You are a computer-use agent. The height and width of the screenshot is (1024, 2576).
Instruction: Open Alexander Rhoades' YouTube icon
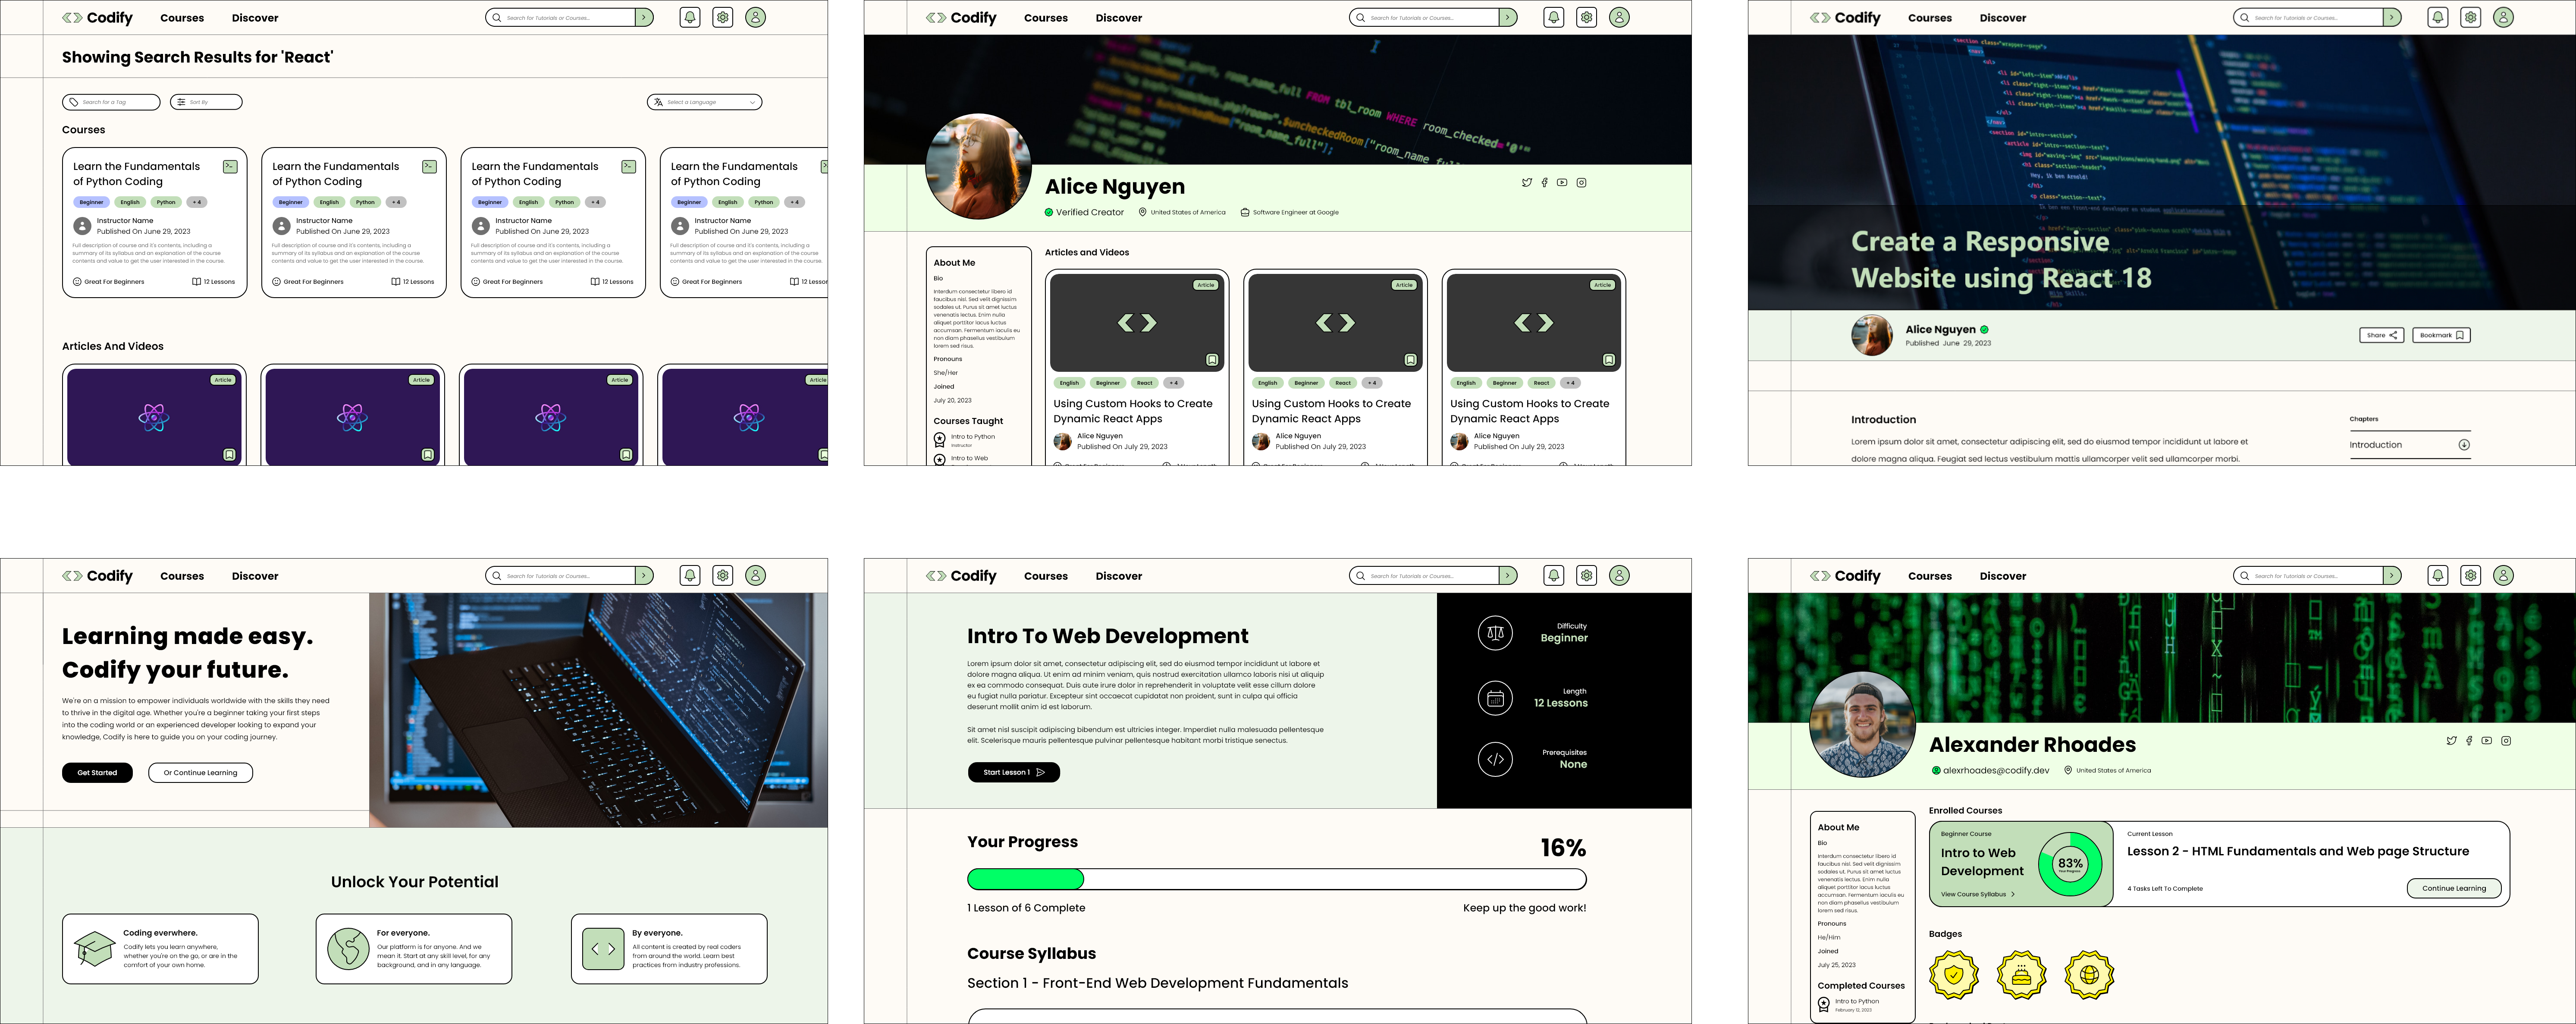pyautogui.click(x=2487, y=741)
